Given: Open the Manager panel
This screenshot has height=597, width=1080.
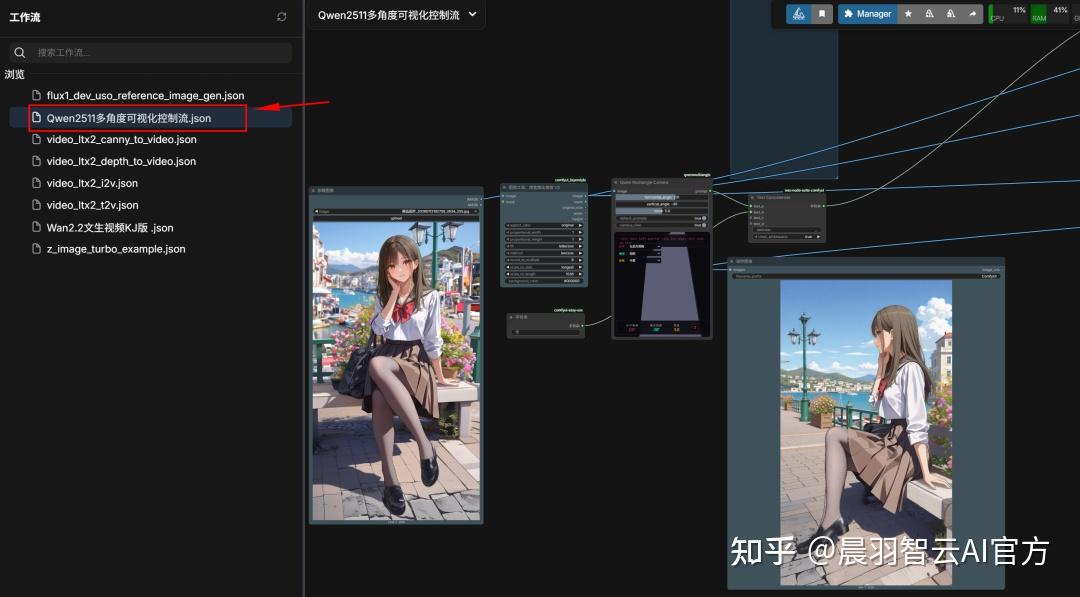Looking at the screenshot, I should click(867, 14).
